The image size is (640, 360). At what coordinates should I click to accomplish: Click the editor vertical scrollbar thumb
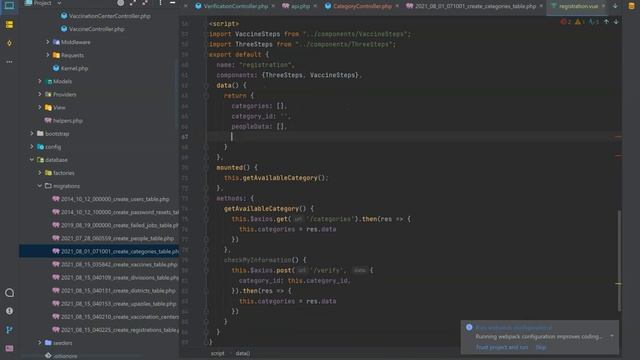619,261
